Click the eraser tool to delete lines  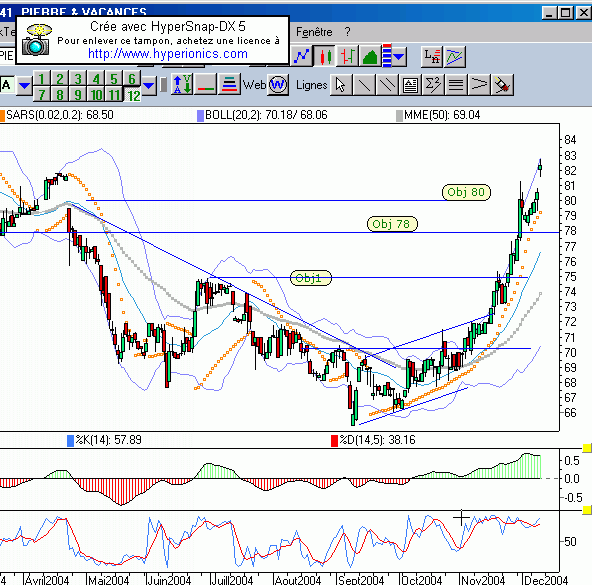pyautogui.click(x=502, y=85)
